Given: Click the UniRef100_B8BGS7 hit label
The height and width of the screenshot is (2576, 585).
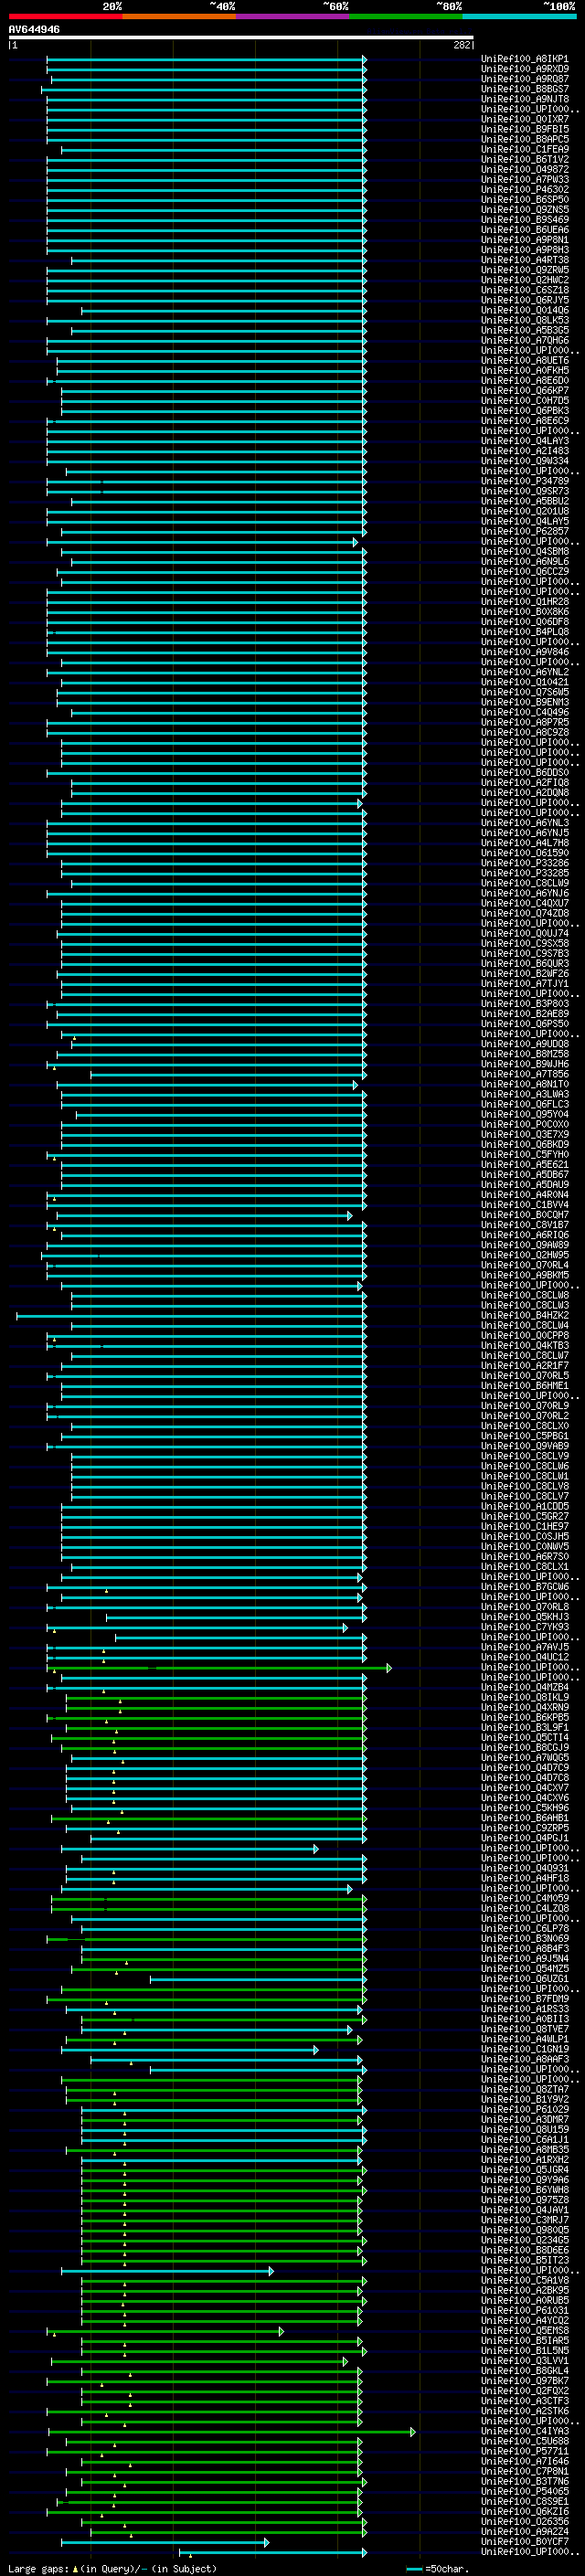Looking at the screenshot, I should coord(525,89).
